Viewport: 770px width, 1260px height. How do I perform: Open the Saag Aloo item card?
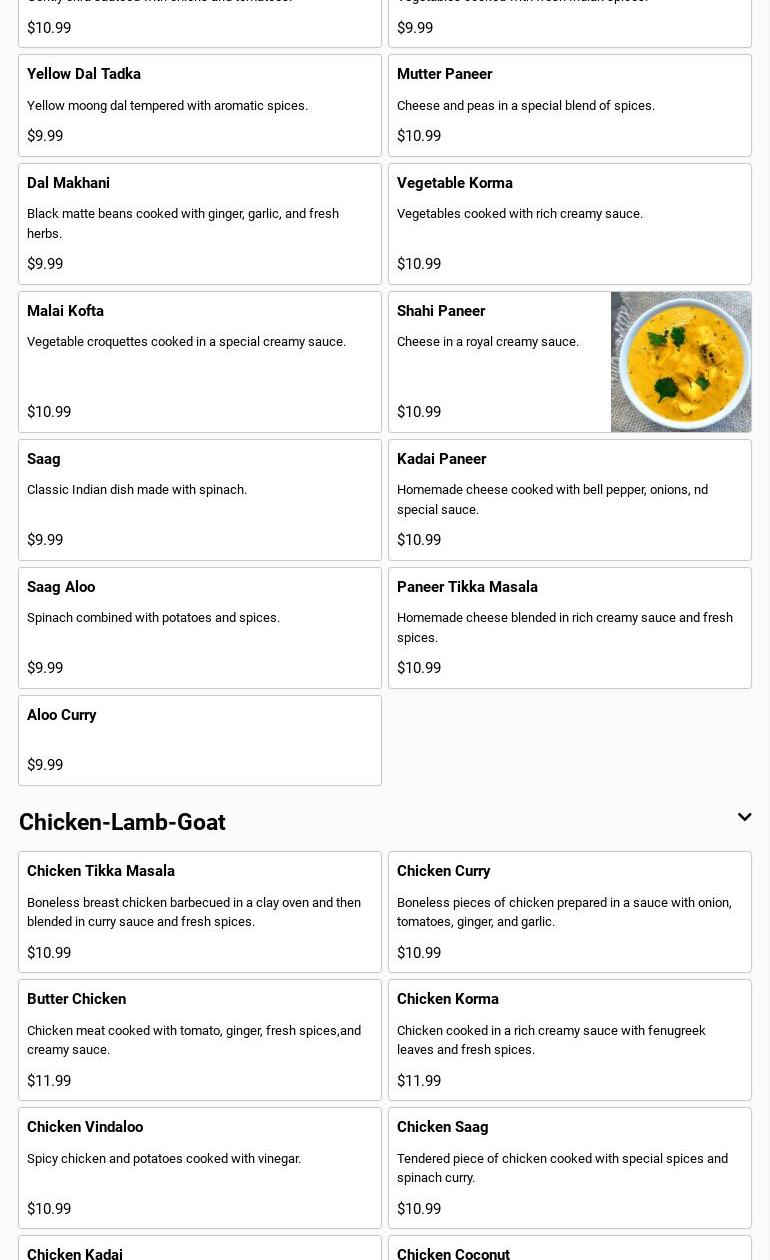(199, 627)
